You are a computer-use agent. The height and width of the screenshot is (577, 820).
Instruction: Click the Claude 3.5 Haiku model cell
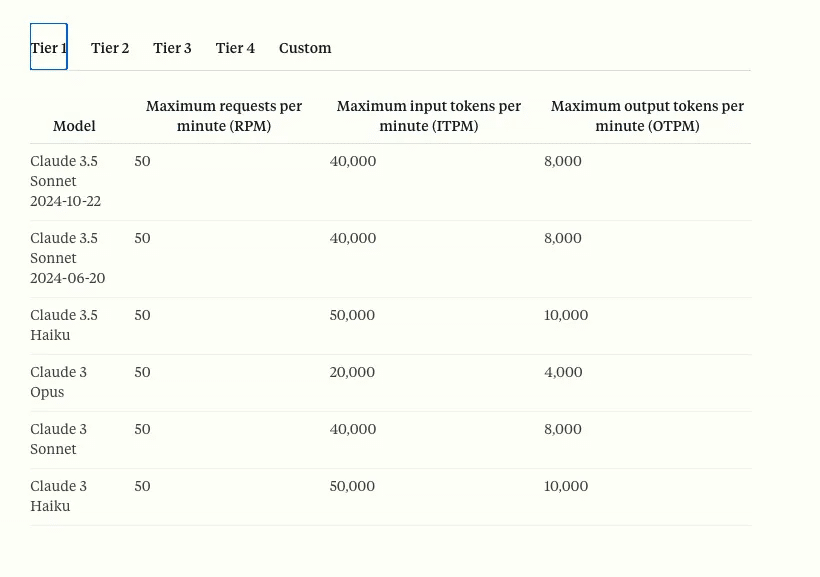[64, 325]
